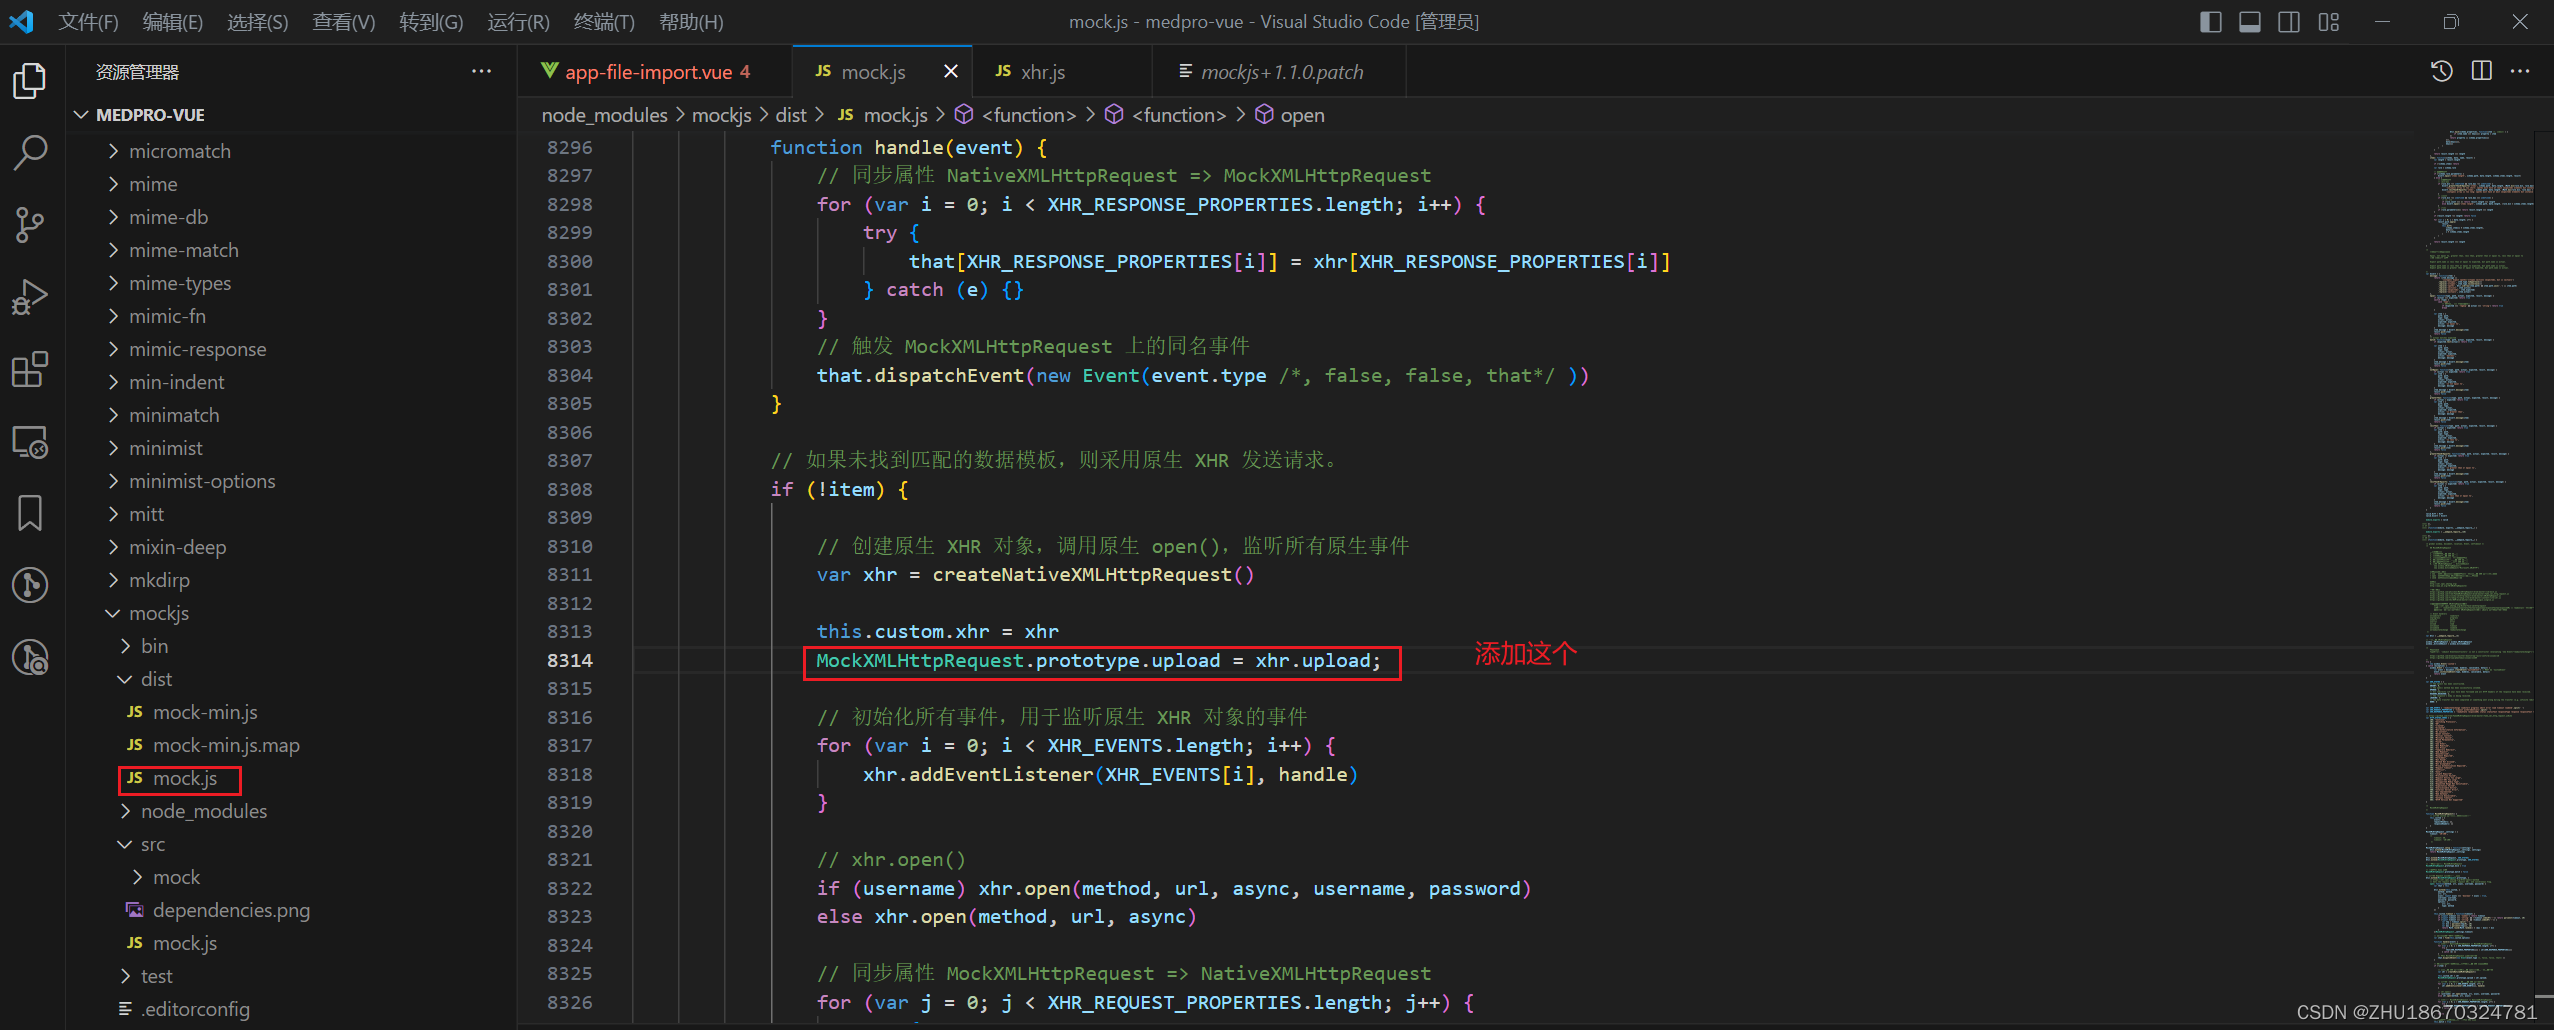Open Remote Explorer icon in activity bar
The image size is (2554, 1030).
30,441
